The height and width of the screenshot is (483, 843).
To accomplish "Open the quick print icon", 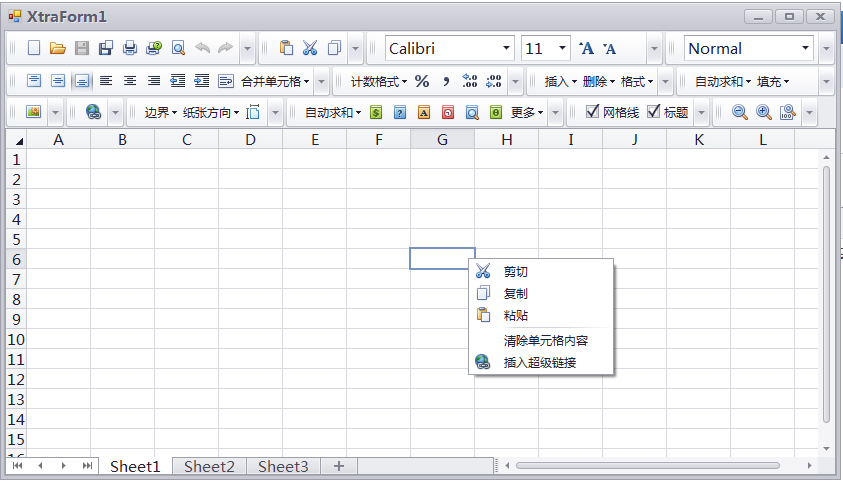I will coord(154,48).
